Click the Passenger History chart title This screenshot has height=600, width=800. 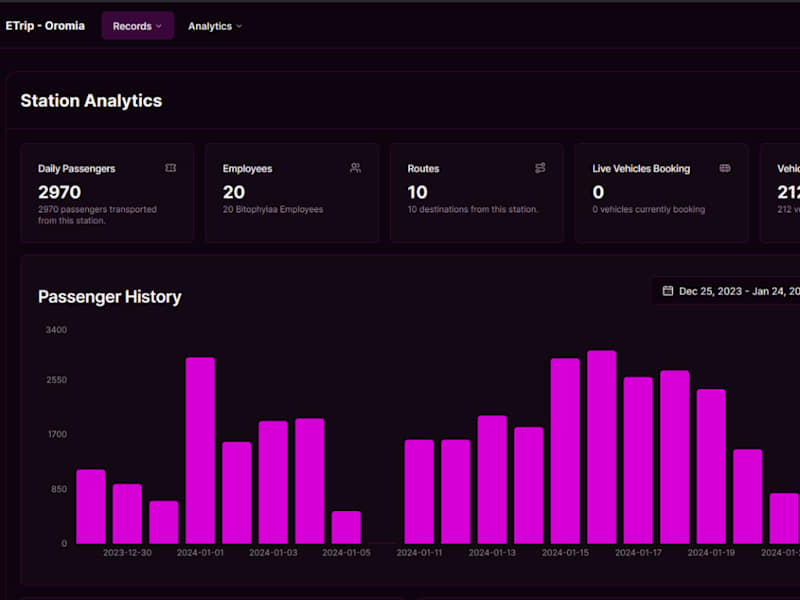pyautogui.click(x=110, y=296)
